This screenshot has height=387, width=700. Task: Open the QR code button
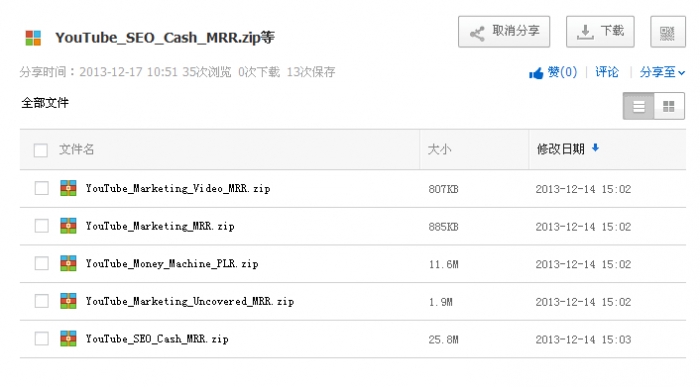point(667,32)
